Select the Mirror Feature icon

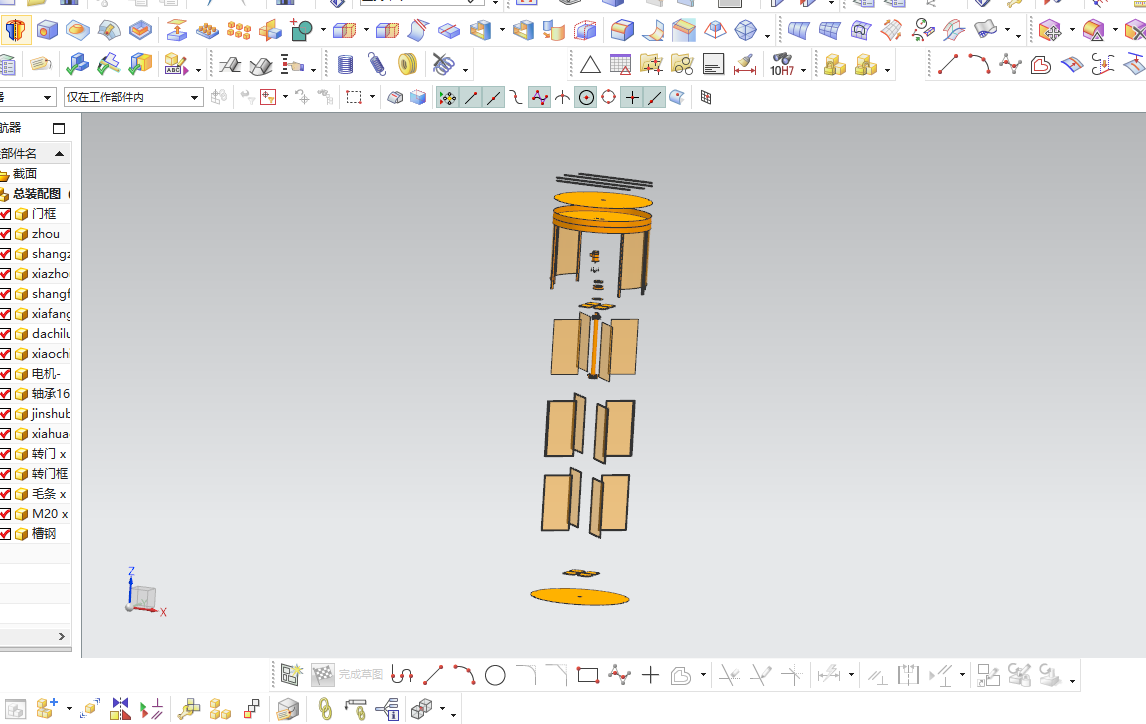point(270,30)
